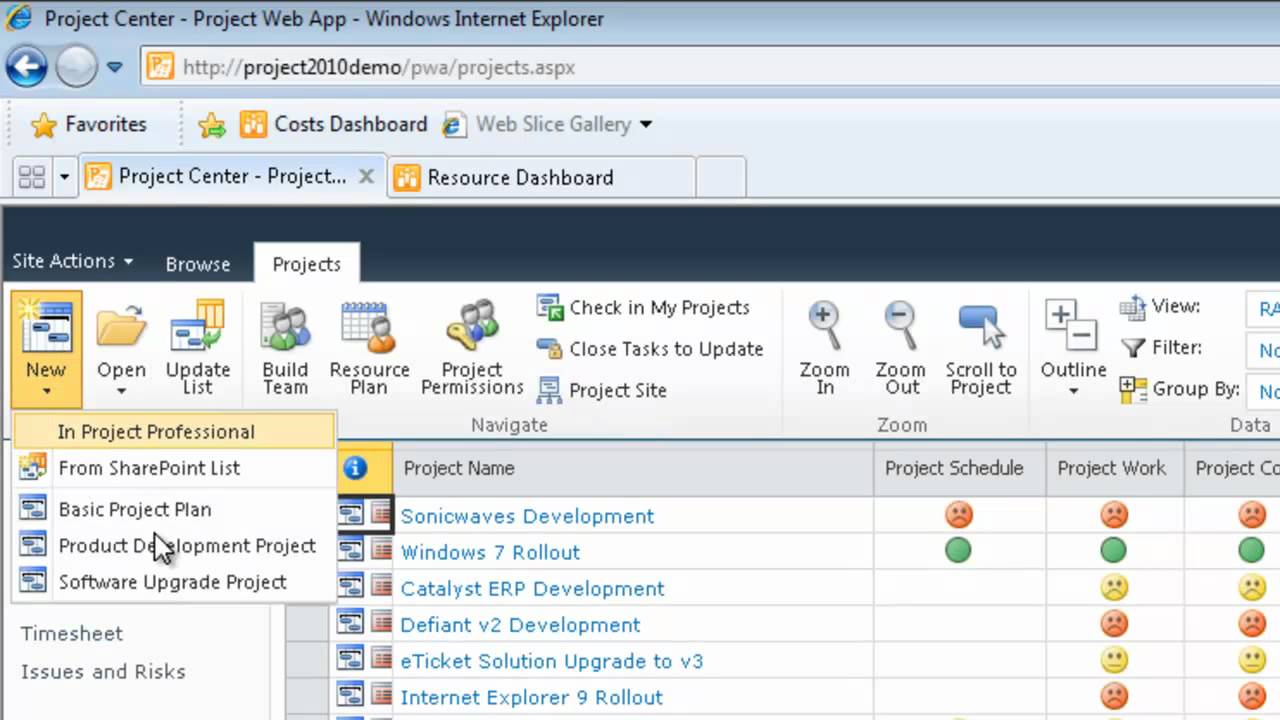Open Catalyst ERP Development project link

click(532, 588)
